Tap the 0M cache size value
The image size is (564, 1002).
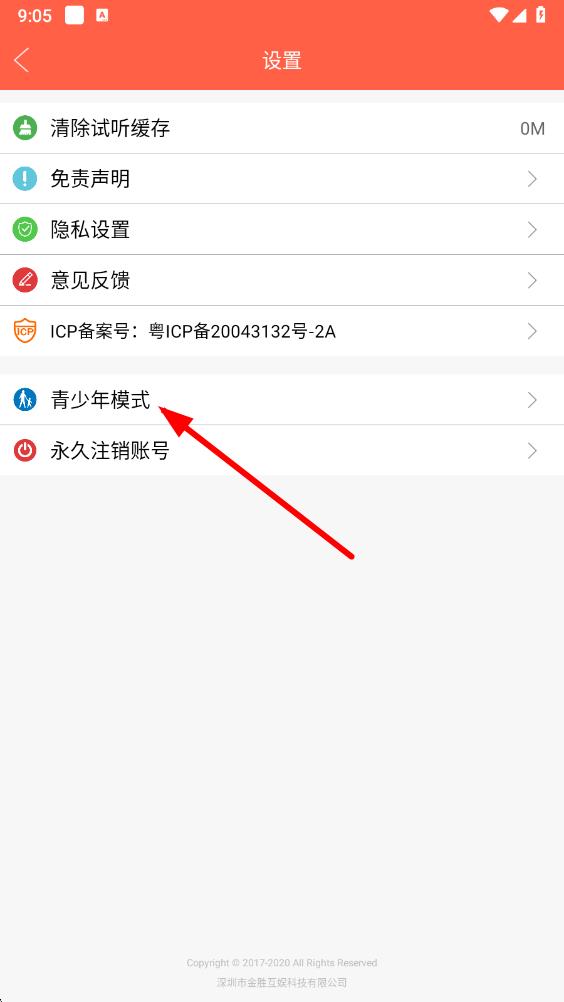(x=532, y=128)
